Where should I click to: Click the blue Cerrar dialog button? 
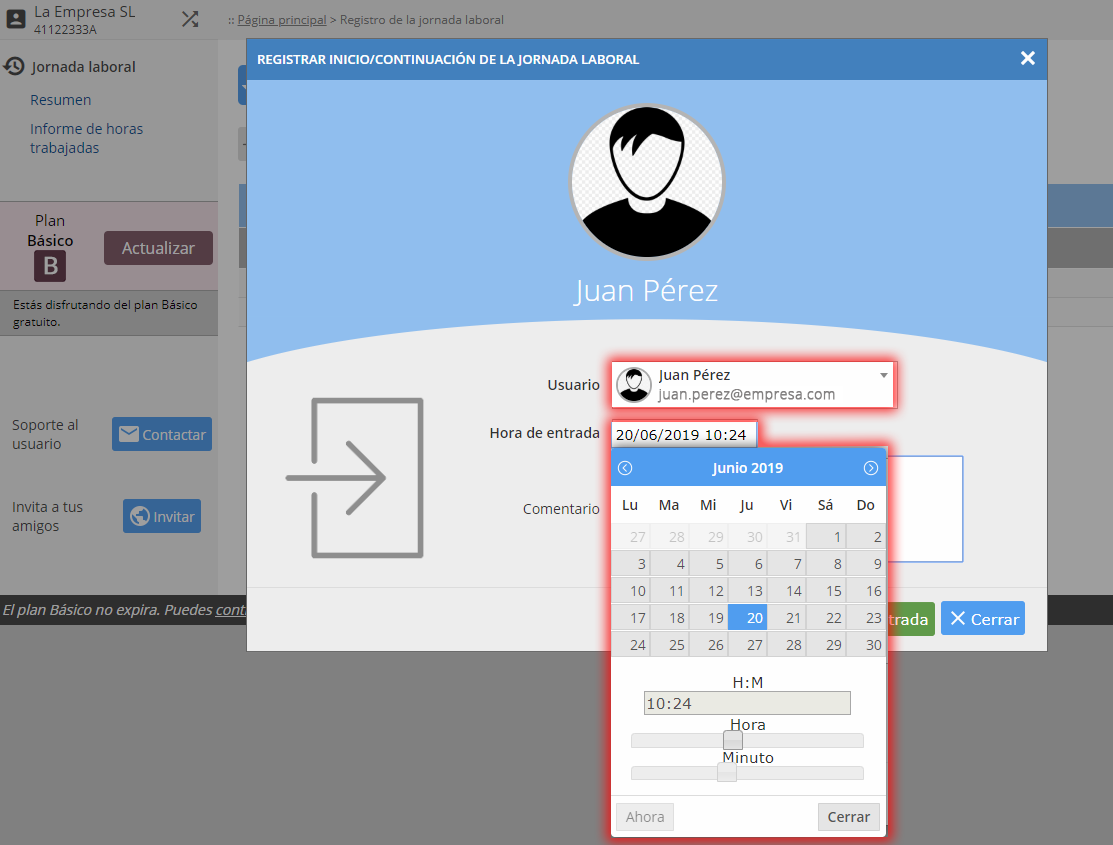pyautogui.click(x=983, y=618)
